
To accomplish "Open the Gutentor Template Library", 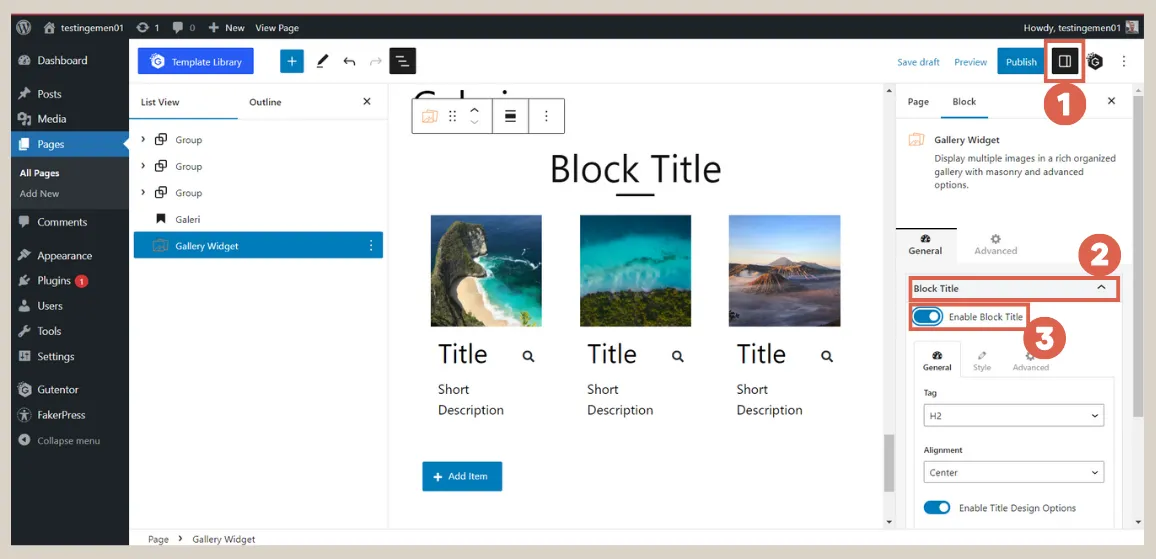I will point(195,62).
